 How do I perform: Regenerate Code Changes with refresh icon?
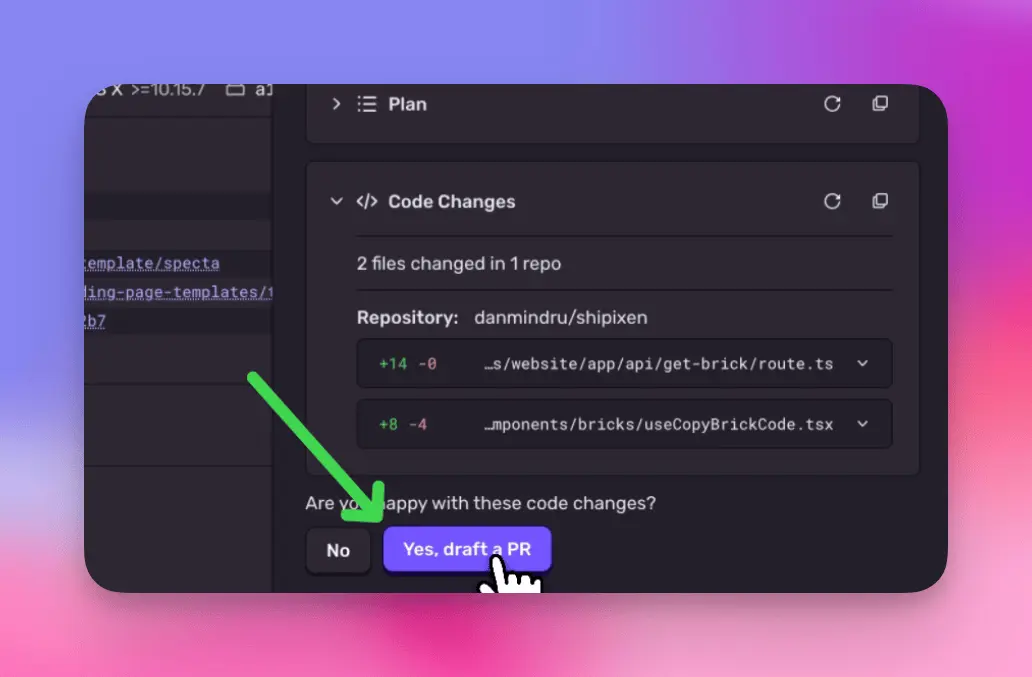[833, 201]
